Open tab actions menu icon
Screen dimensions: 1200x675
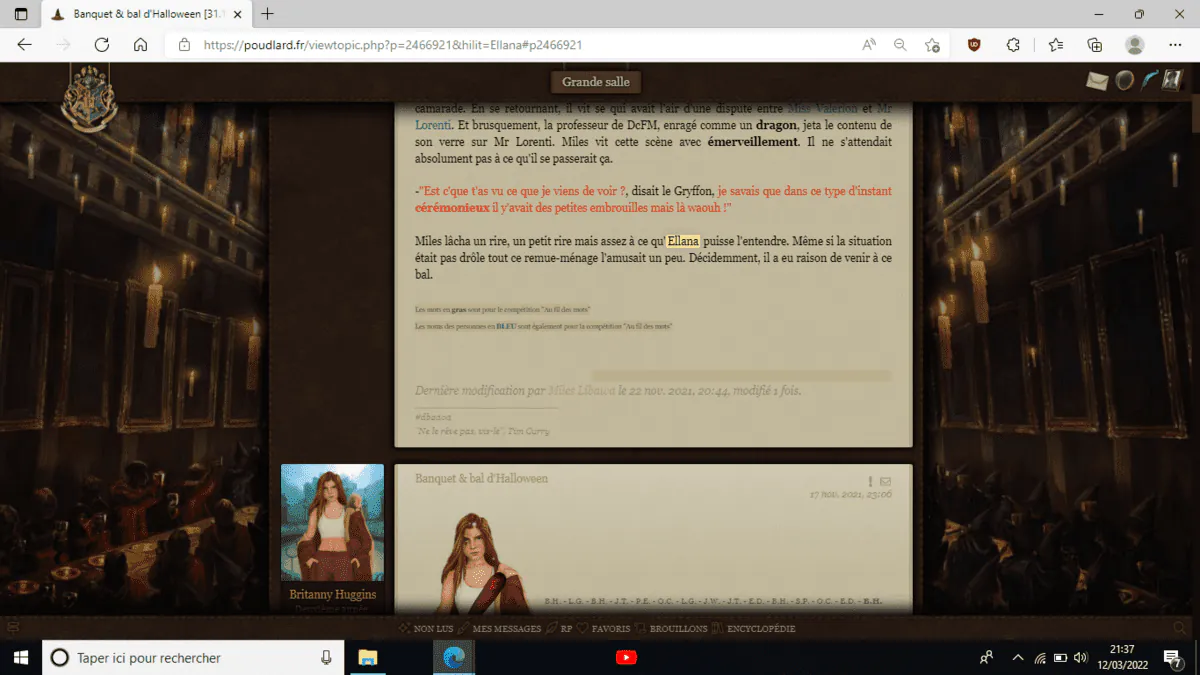[21, 14]
